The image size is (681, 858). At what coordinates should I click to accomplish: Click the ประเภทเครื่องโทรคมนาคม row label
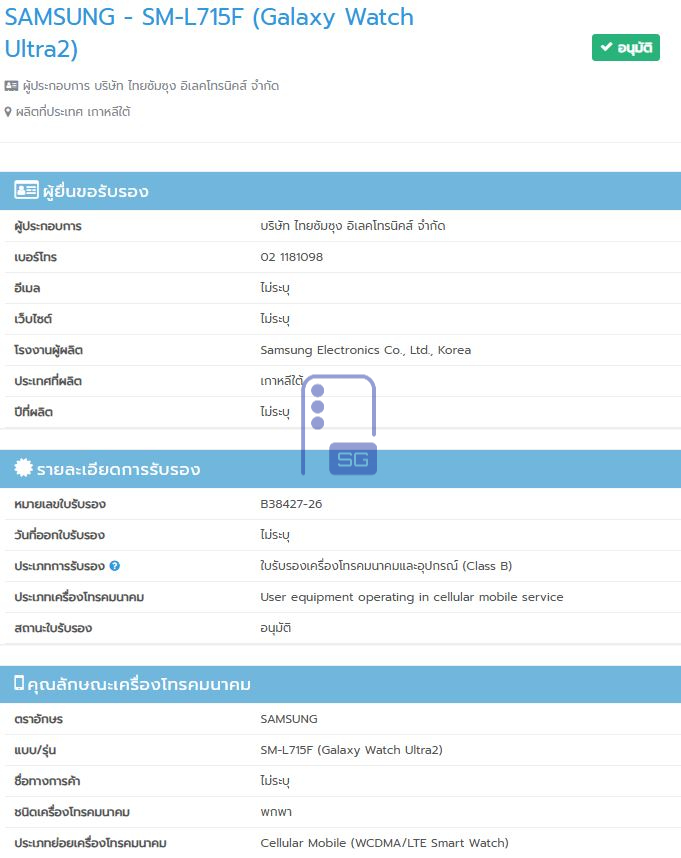79,597
